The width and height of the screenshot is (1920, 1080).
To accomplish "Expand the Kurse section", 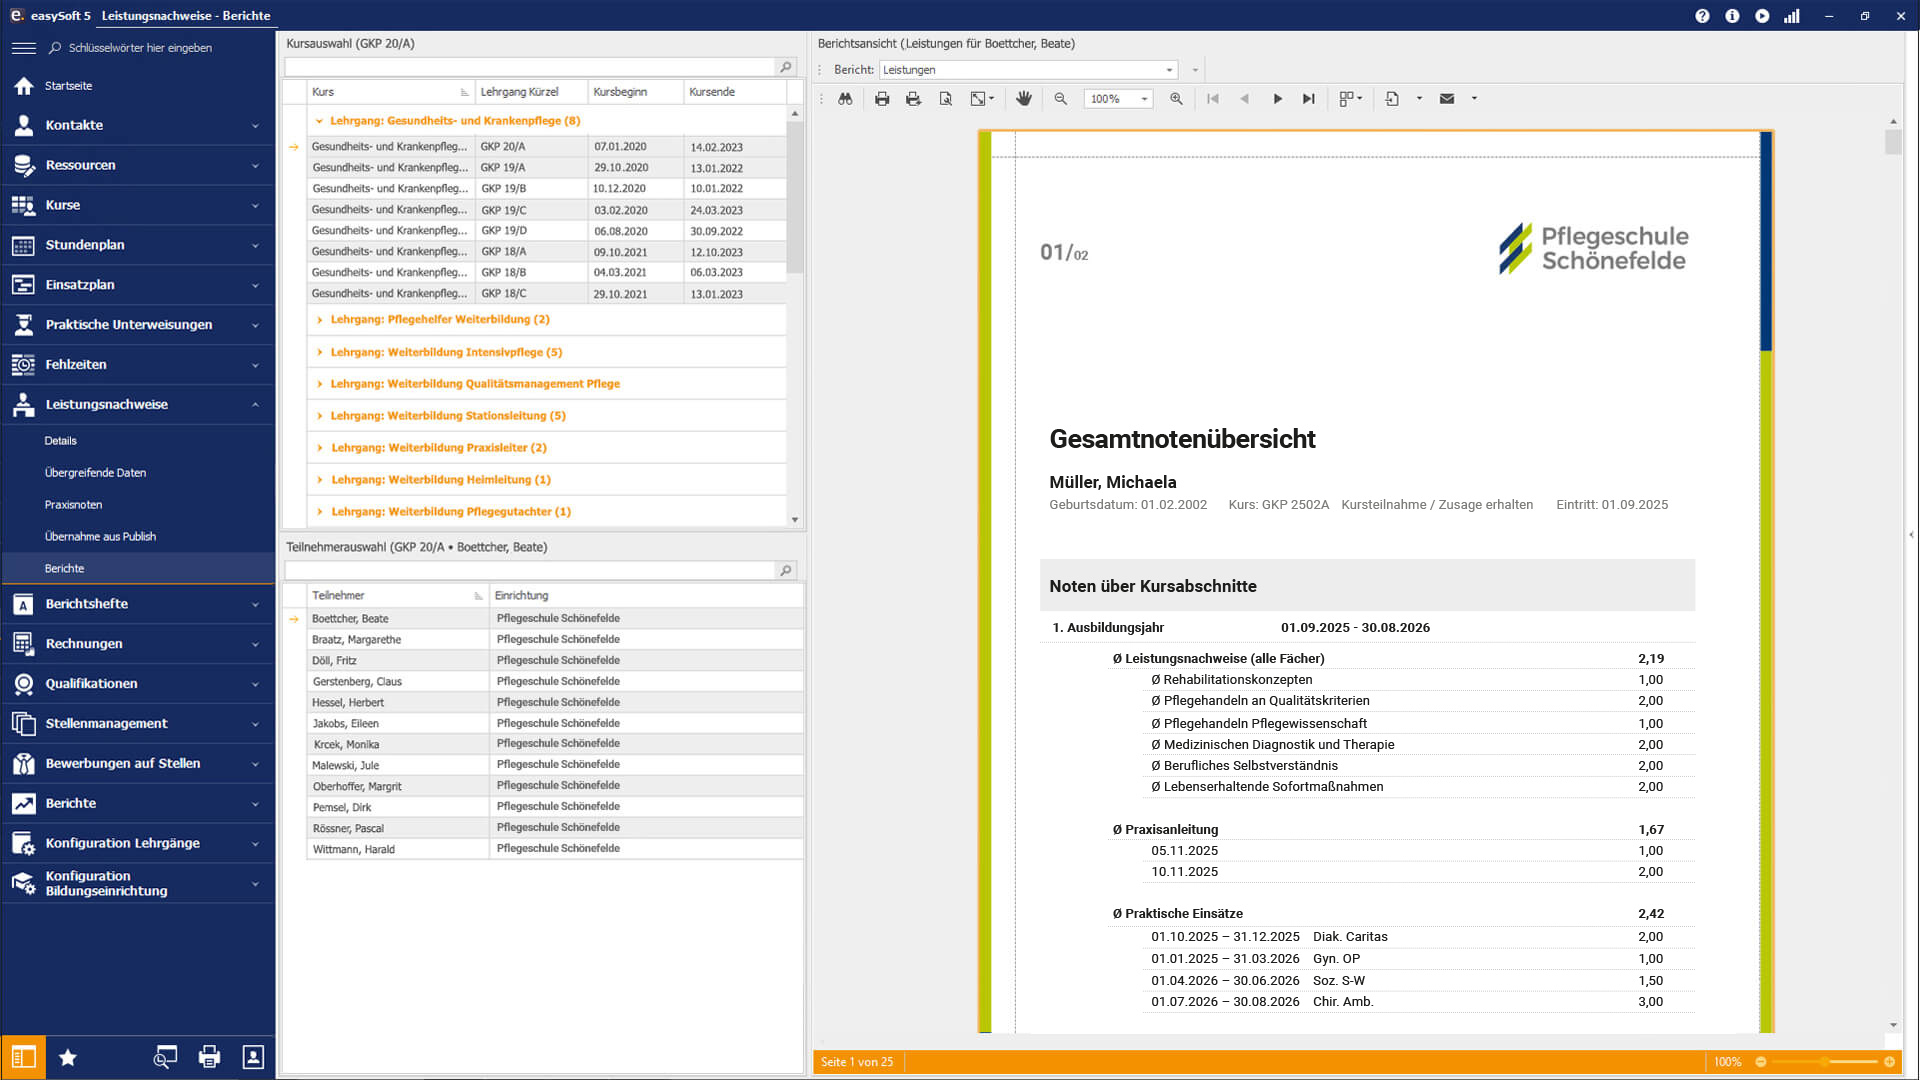I will pyautogui.click(x=138, y=205).
